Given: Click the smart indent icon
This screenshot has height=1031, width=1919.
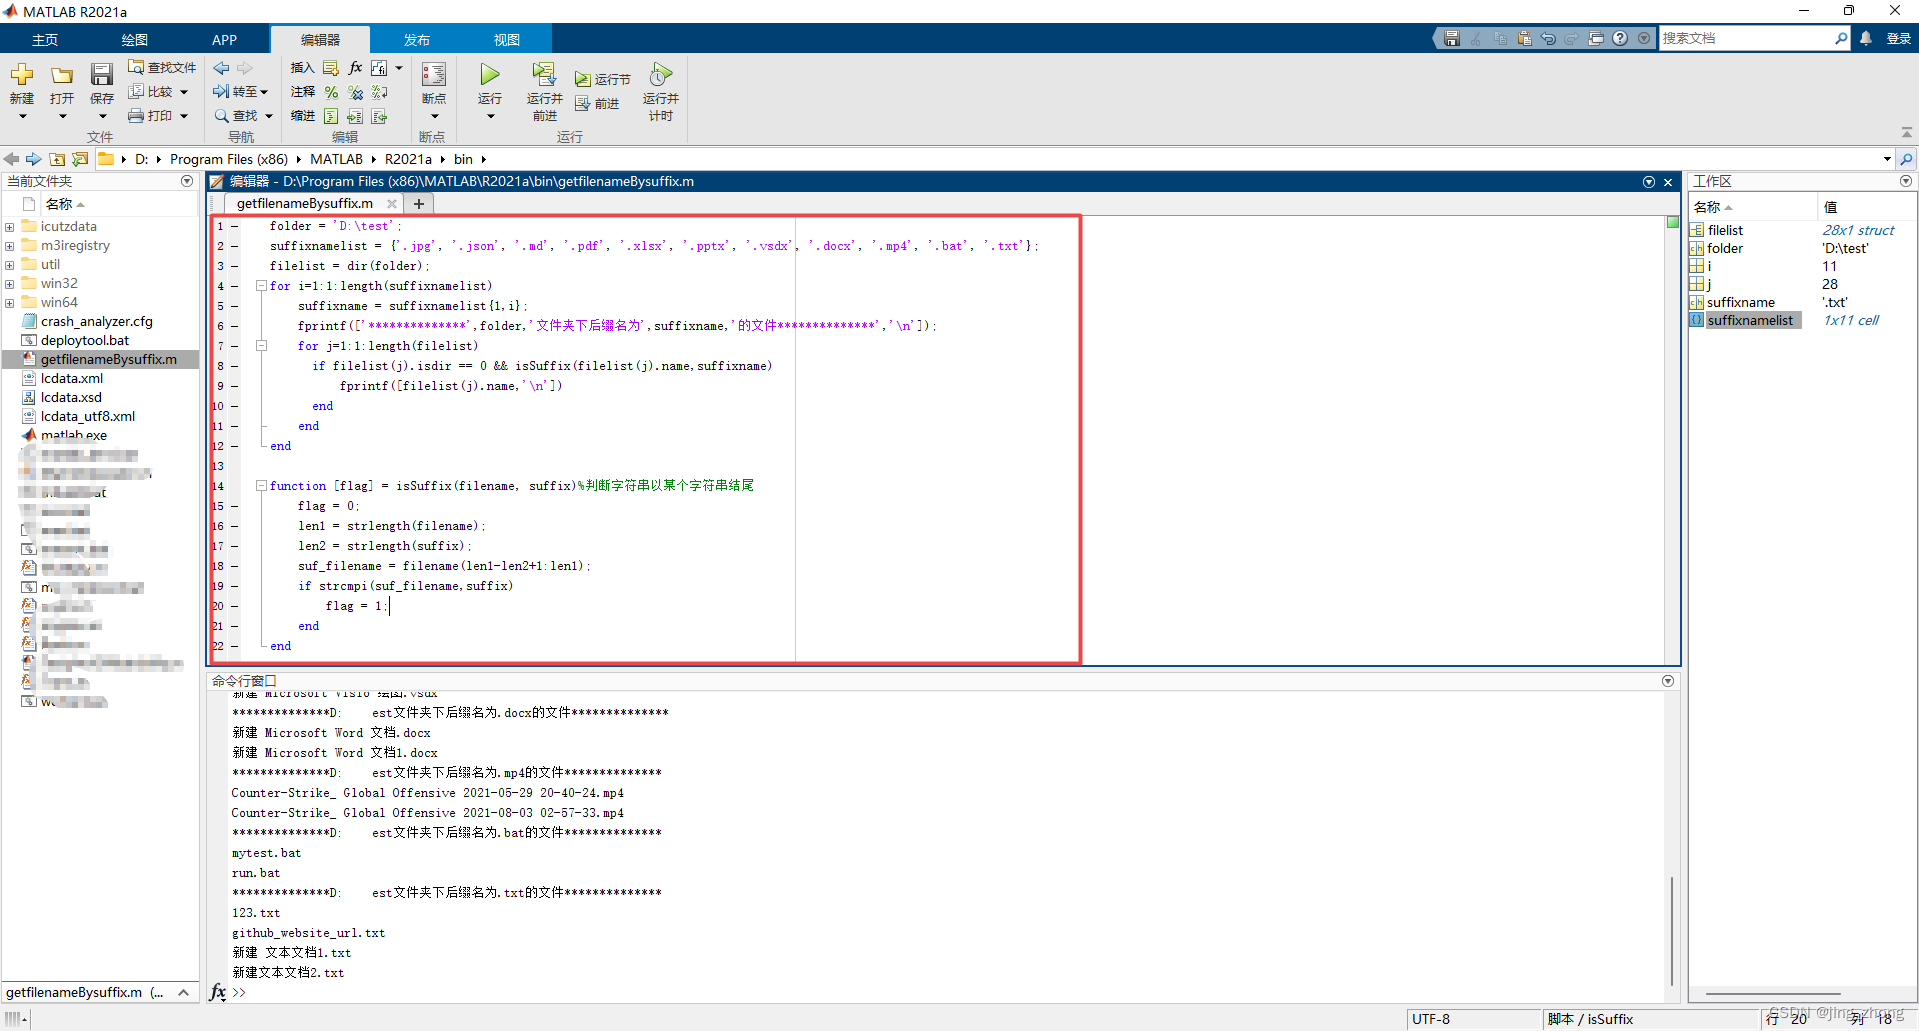Looking at the screenshot, I should coord(331,116).
